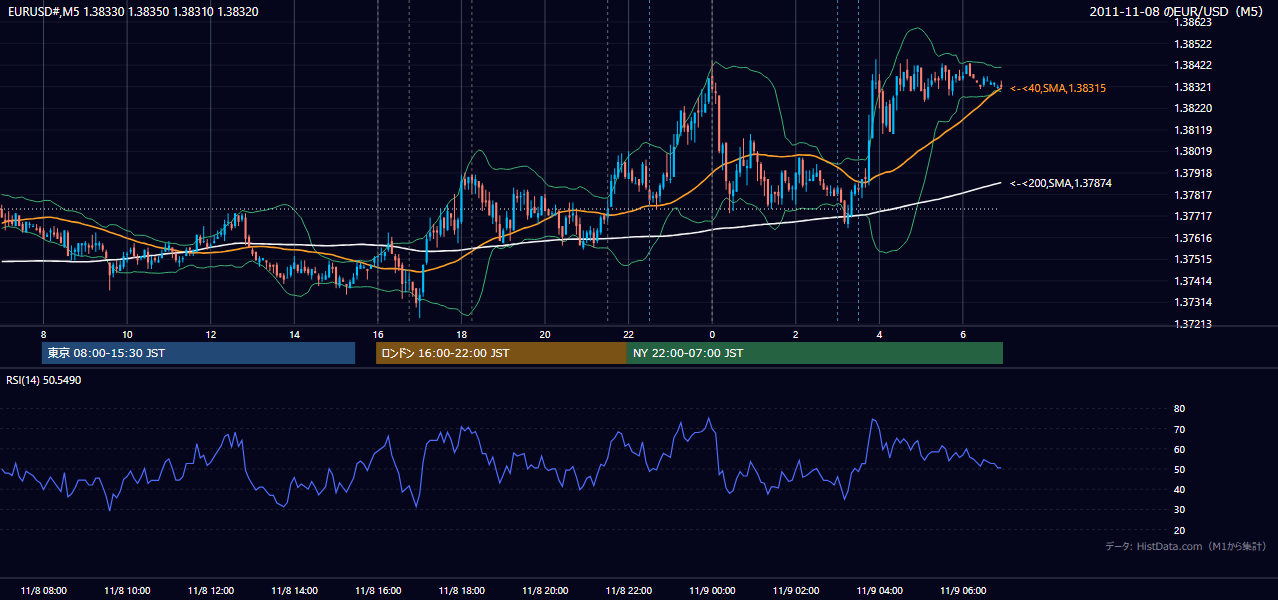
Task: Click the 11/8 10:00 date label
Action: point(127,591)
